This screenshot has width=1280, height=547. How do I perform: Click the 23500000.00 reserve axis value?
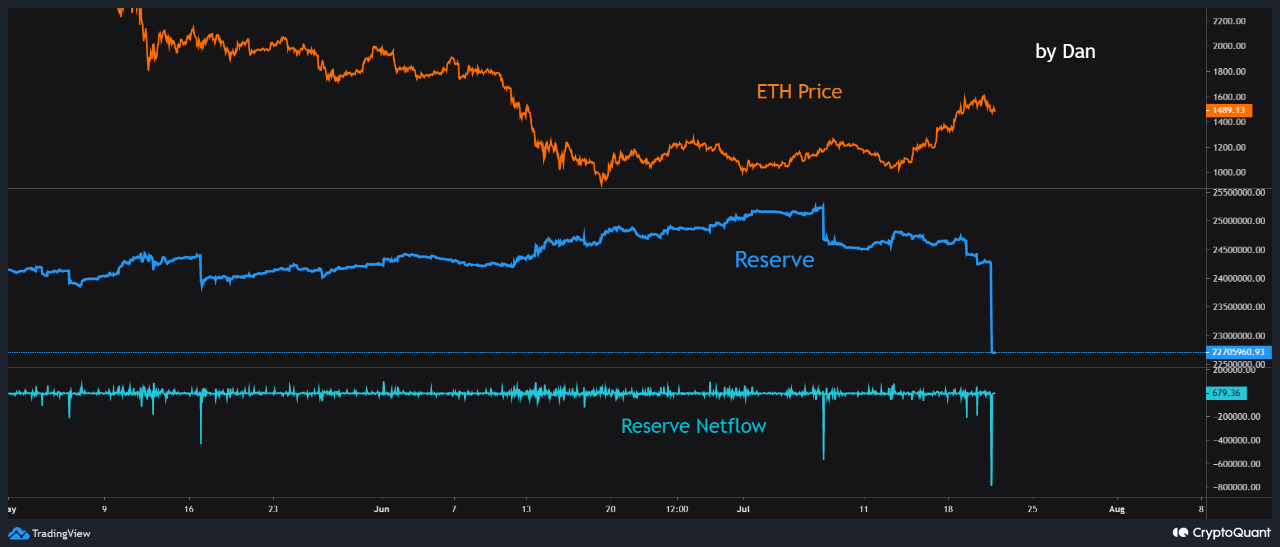tap(1240, 307)
